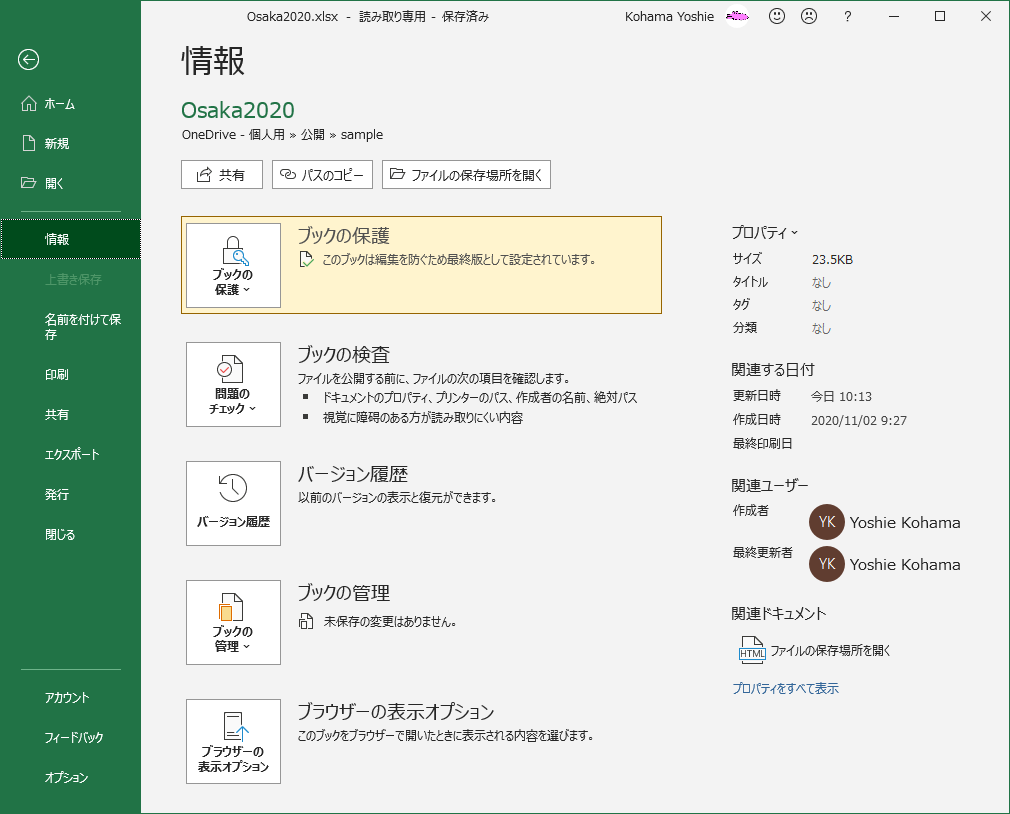1010x814 pixels.
Task: Click the YK avatar next to 作成者
Action: coord(826,522)
